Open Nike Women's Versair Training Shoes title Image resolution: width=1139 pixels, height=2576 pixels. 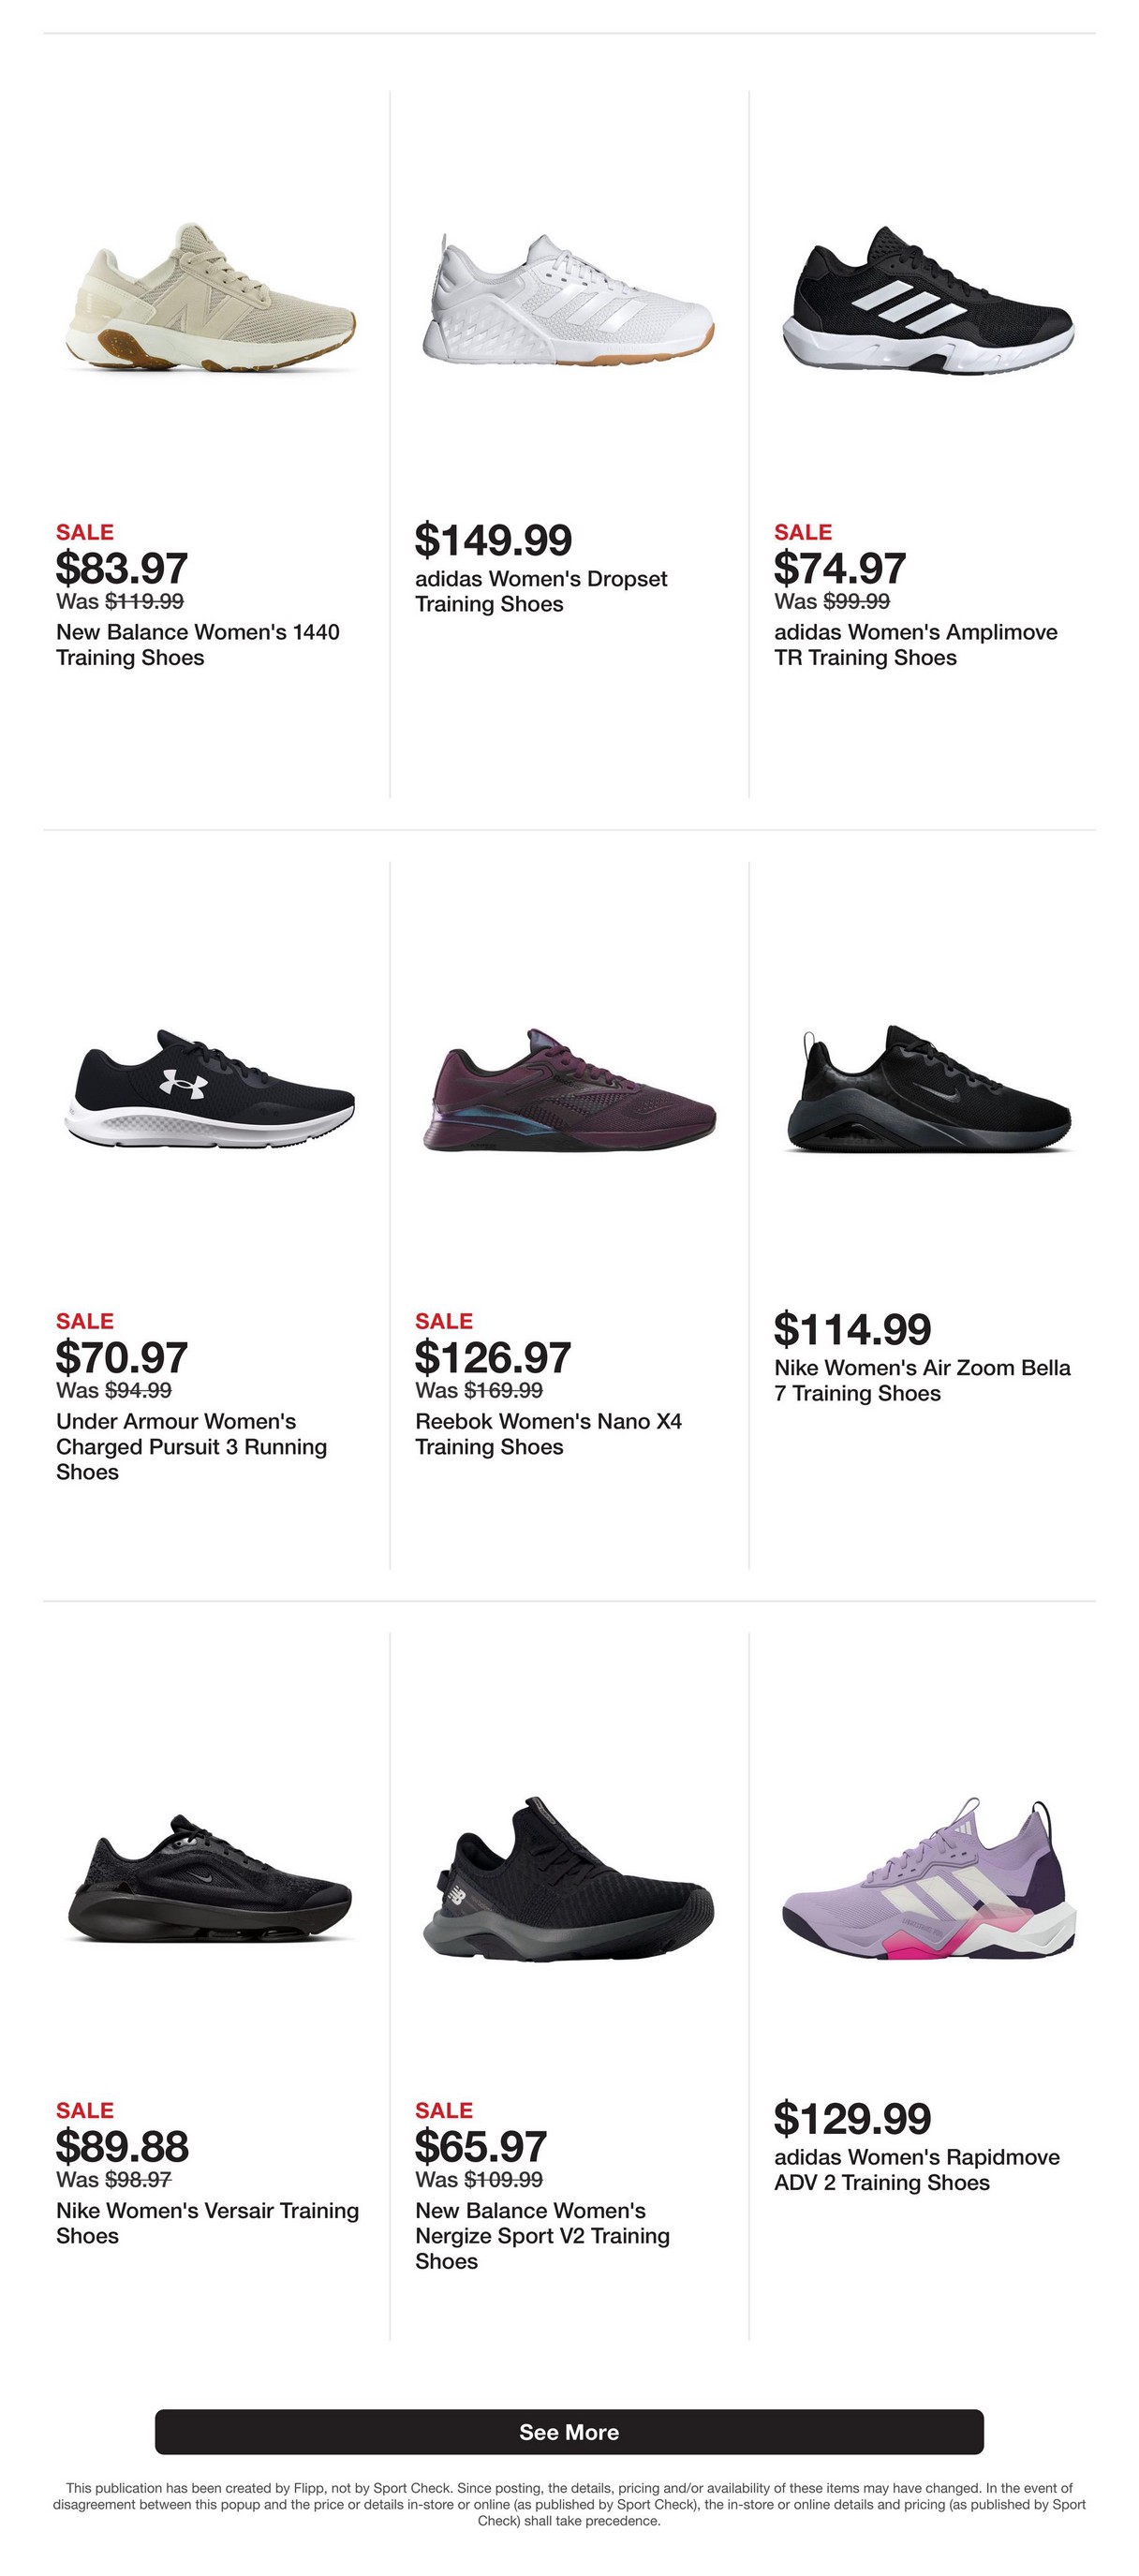tap(207, 2222)
